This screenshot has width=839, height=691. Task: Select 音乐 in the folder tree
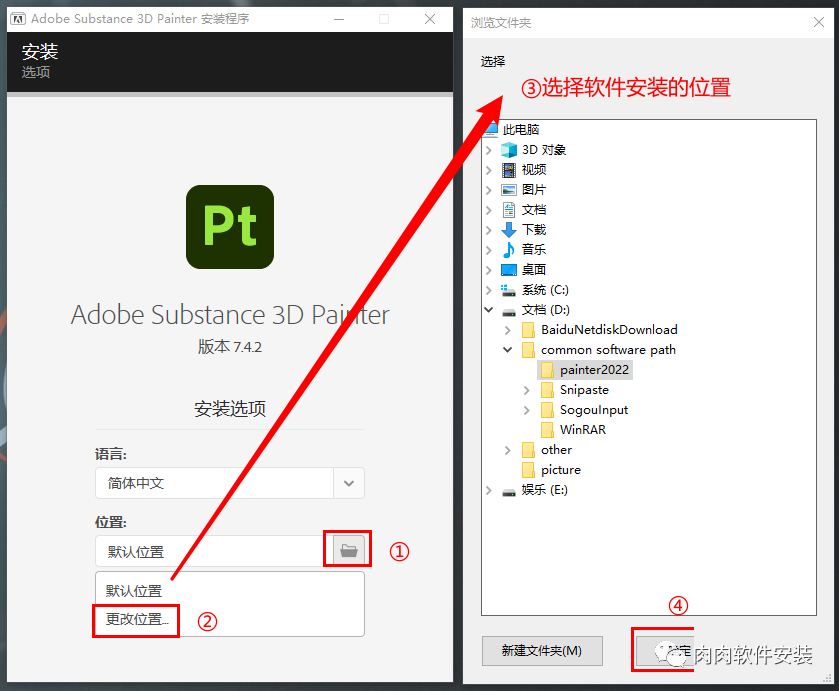(534, 249)
